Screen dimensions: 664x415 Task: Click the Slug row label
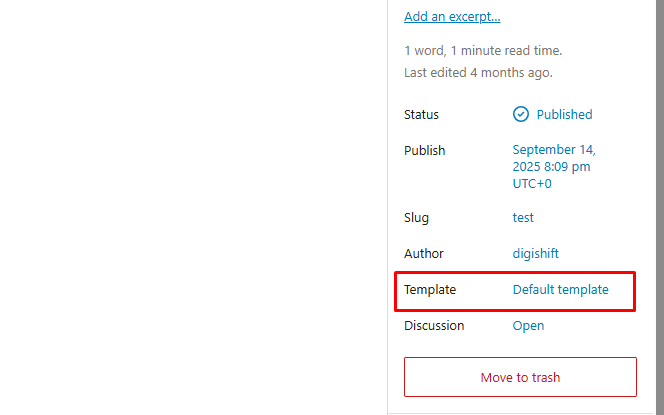[x=417, y=218]
